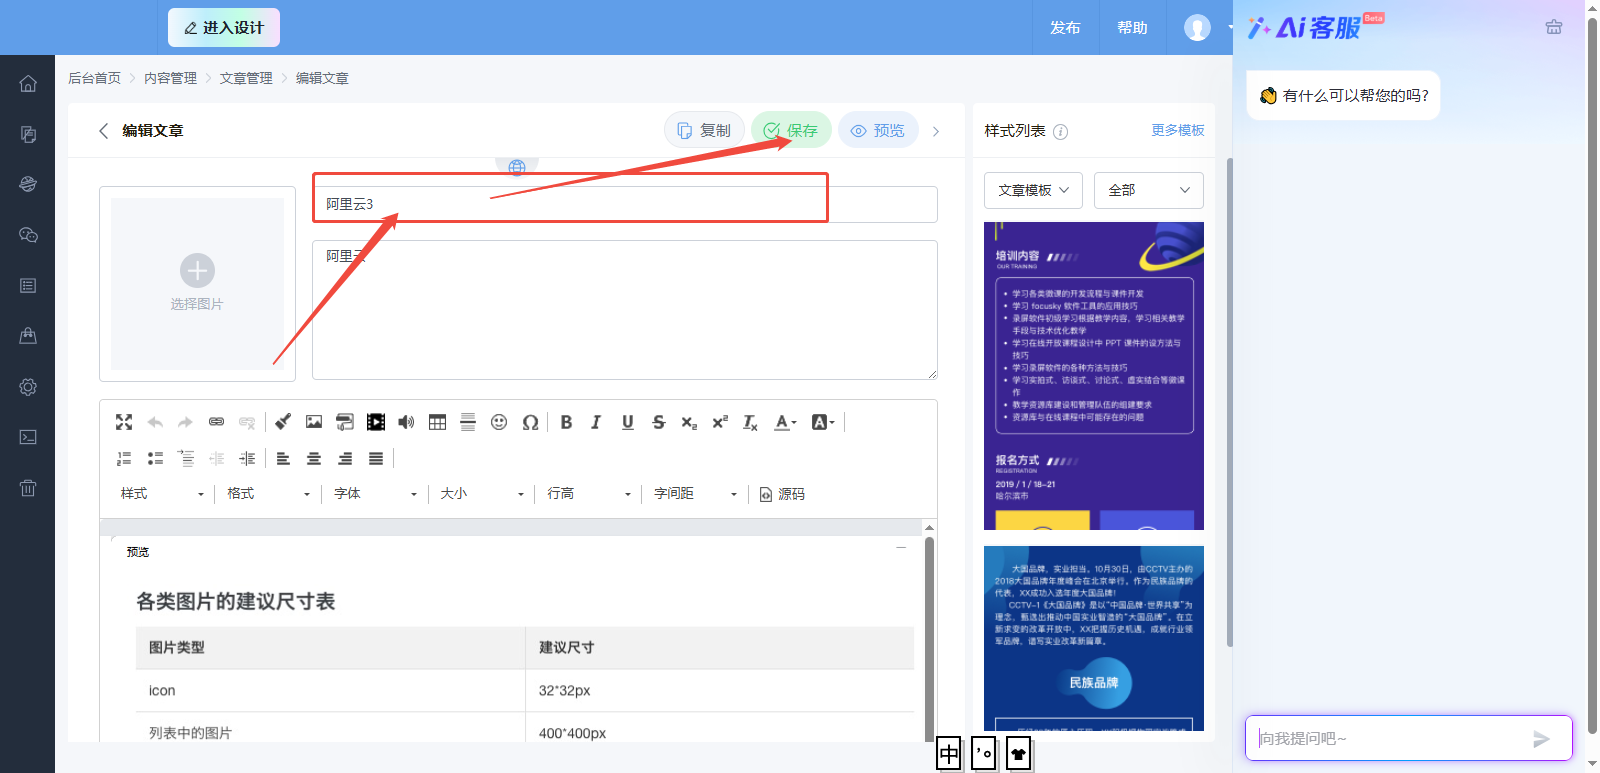Viewport: 1600px width, 773px height.
Task: Select the purple 培训内容 template thumbnail
Action: pos(1094,376)
